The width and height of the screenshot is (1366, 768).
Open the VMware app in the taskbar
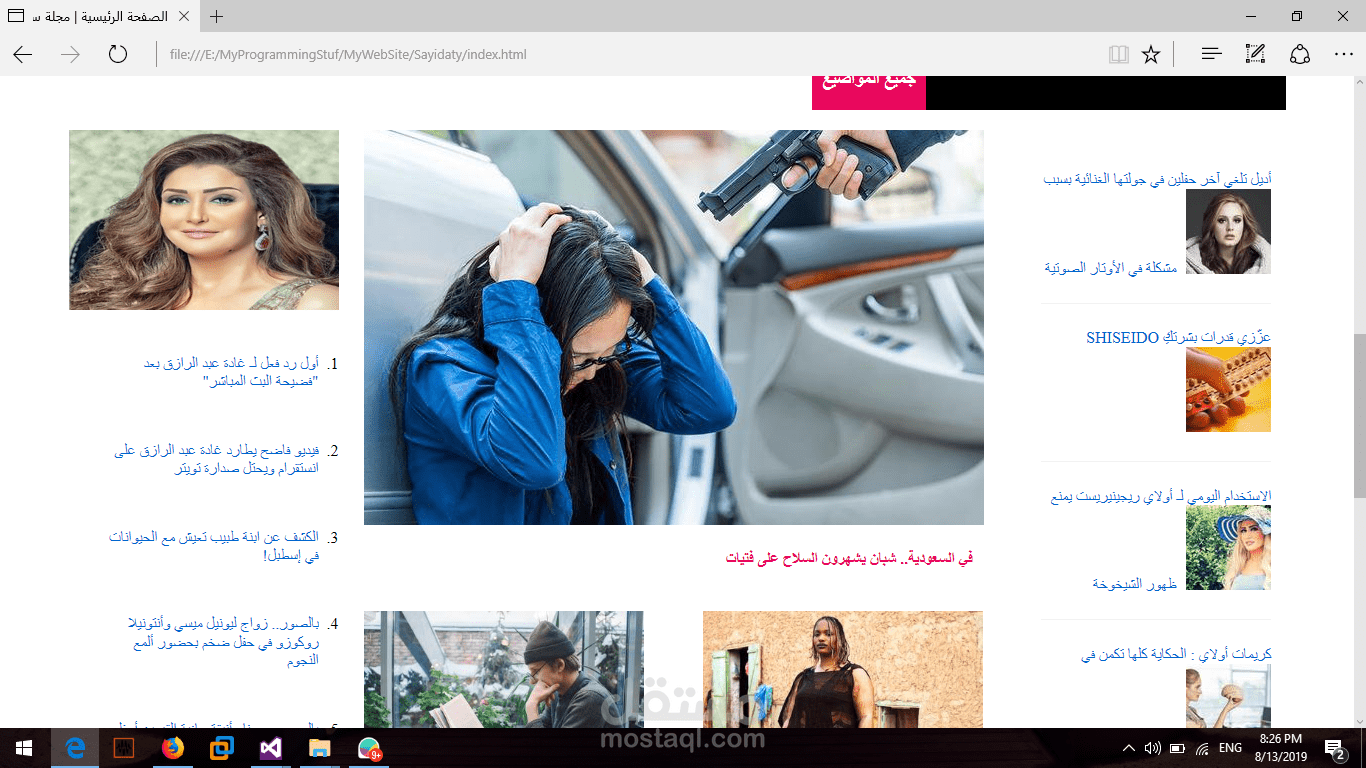pyautogui.click(x=222, y=748)
